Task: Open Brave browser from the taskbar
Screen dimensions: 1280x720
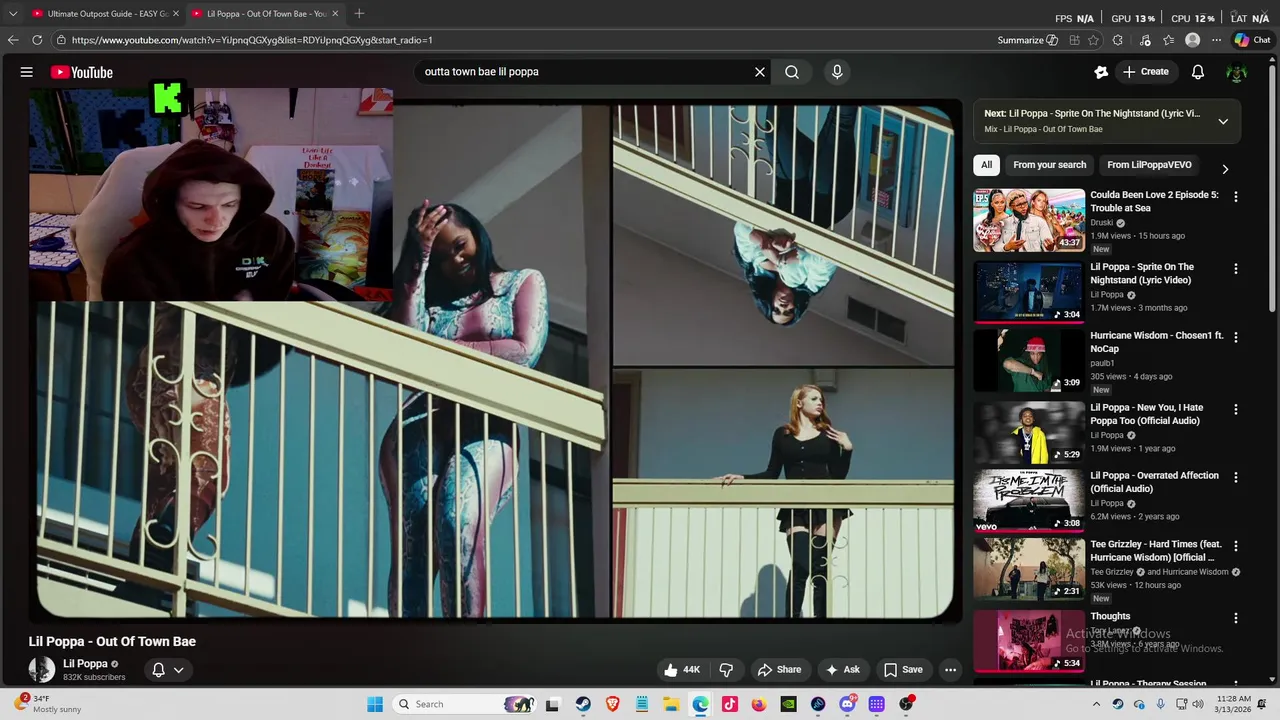Action: pyautogui.click(x=612, y=704)
